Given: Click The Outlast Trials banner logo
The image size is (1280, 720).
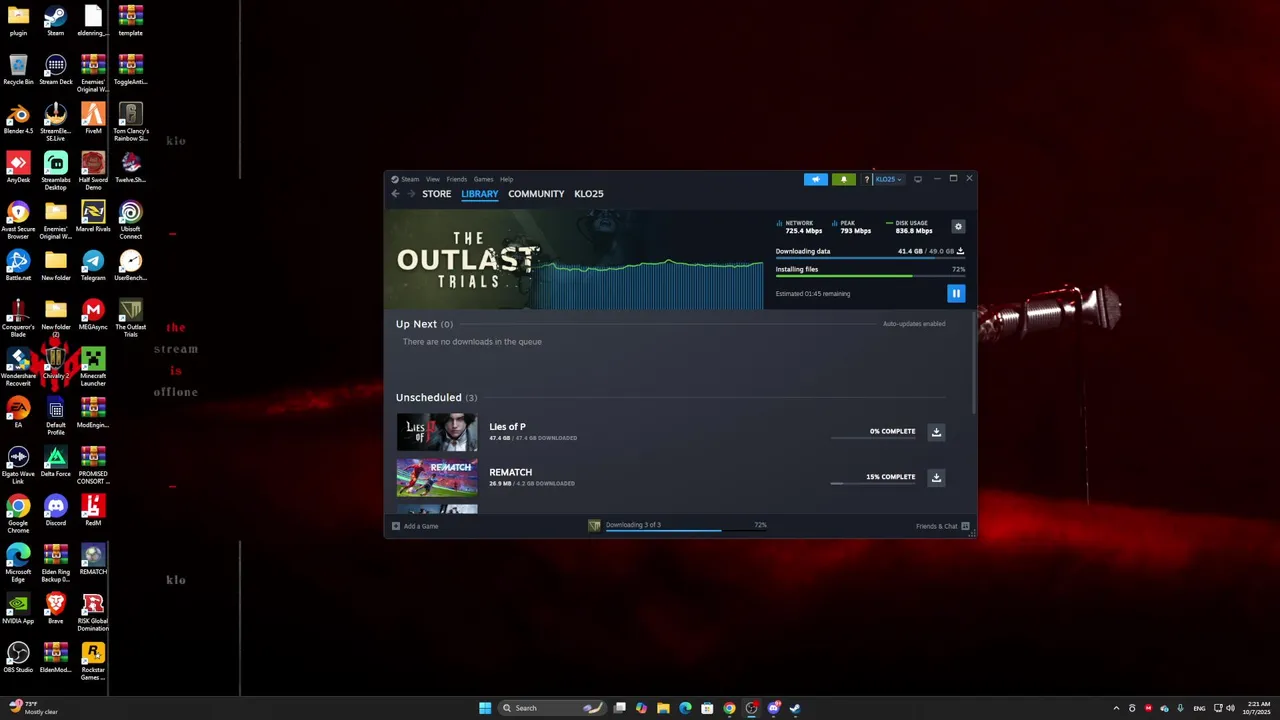Looking at the screenshot, I should click(x=467, y=259).
